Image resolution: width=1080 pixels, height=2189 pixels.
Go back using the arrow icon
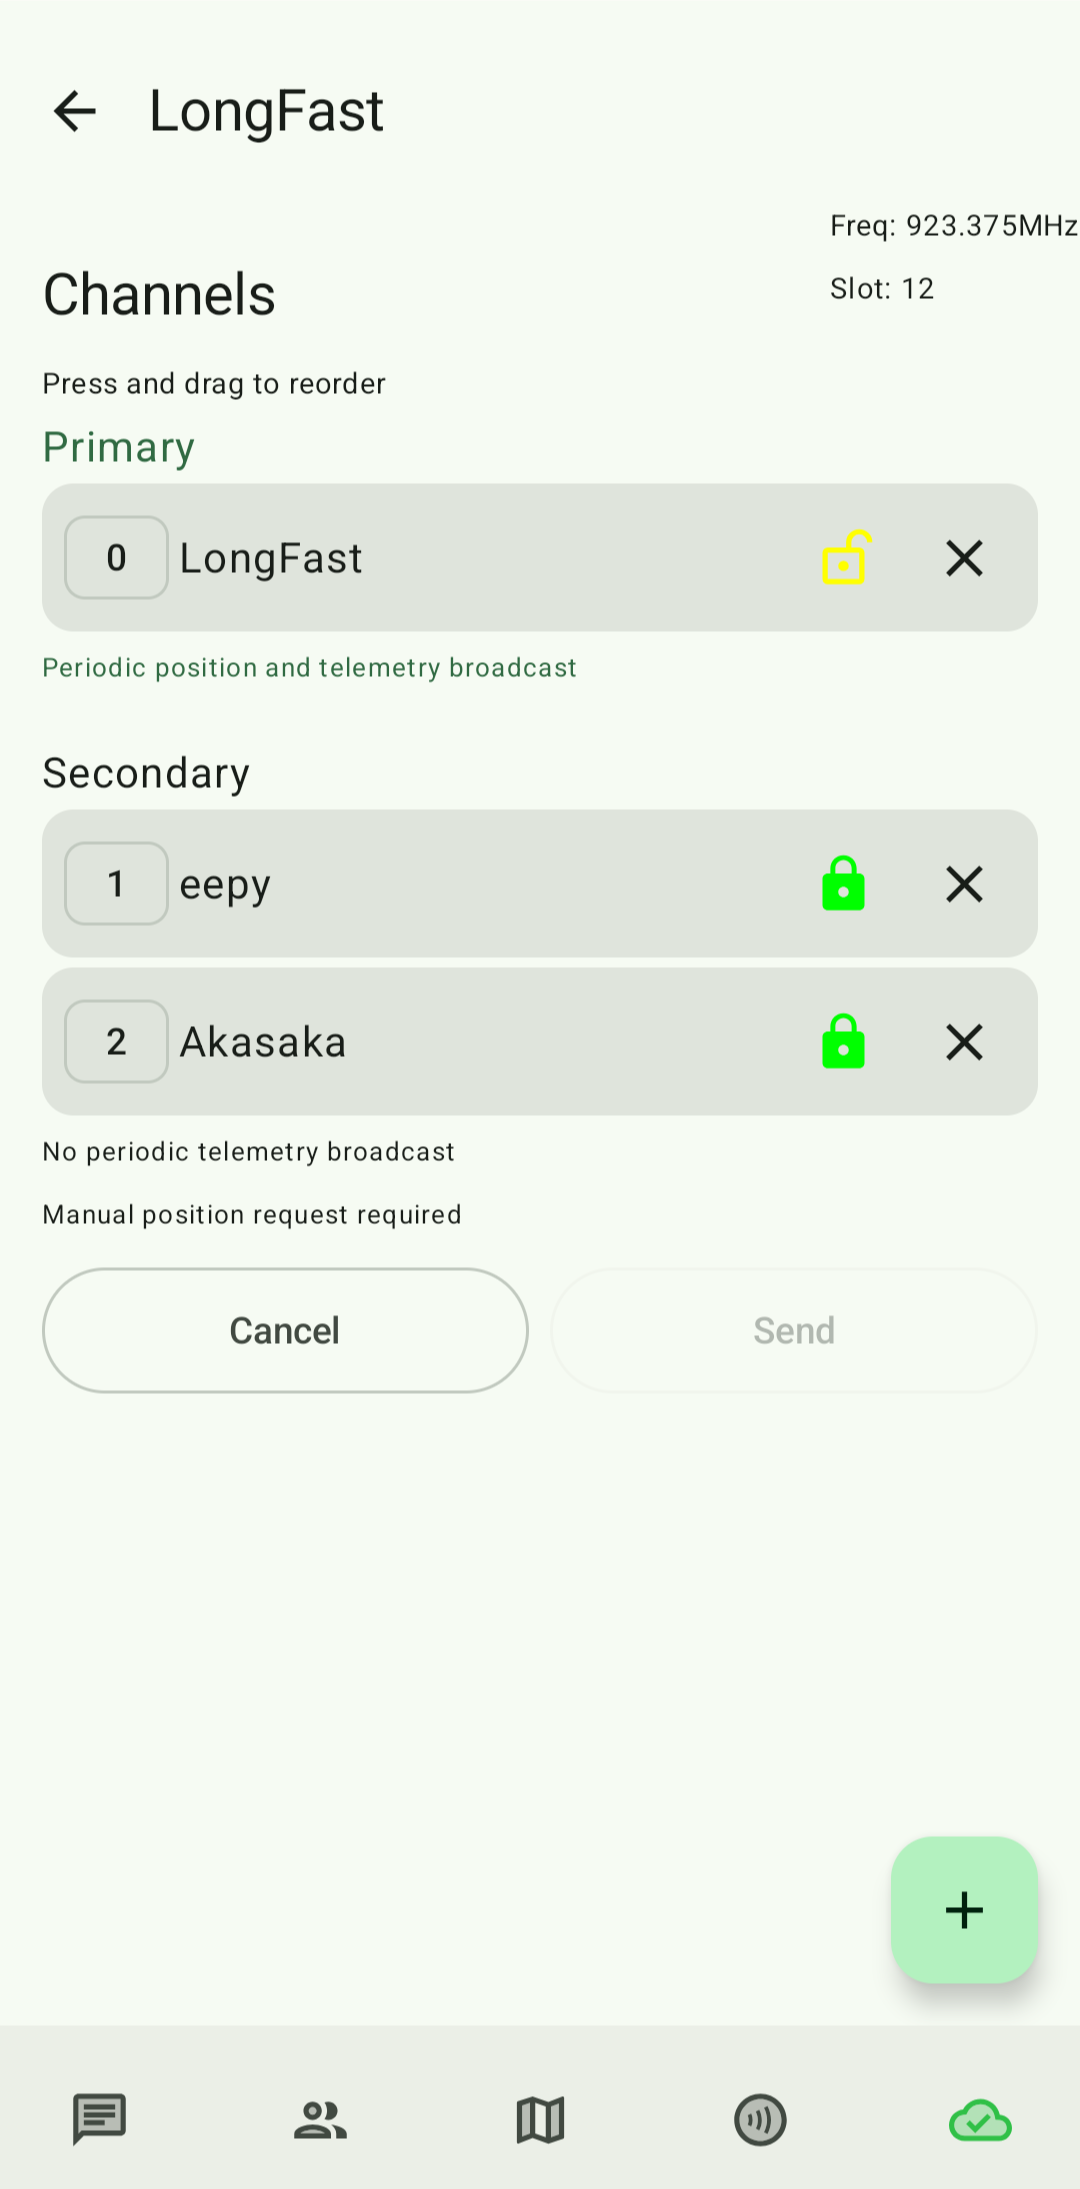click(75, 111)
